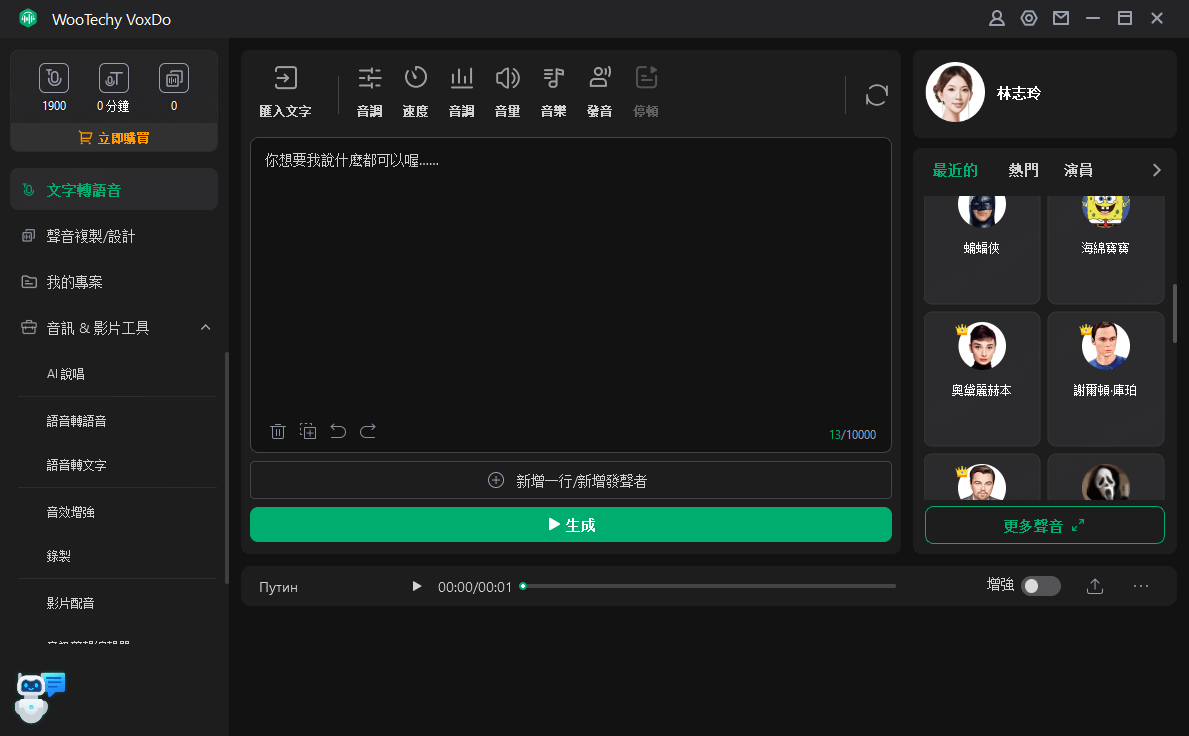Image resolution: width=1189 pixels, height=736 pixels.
Task: Export the Путин audio via upload icon
Action: pyautogui.click(x=1095, y=586)
